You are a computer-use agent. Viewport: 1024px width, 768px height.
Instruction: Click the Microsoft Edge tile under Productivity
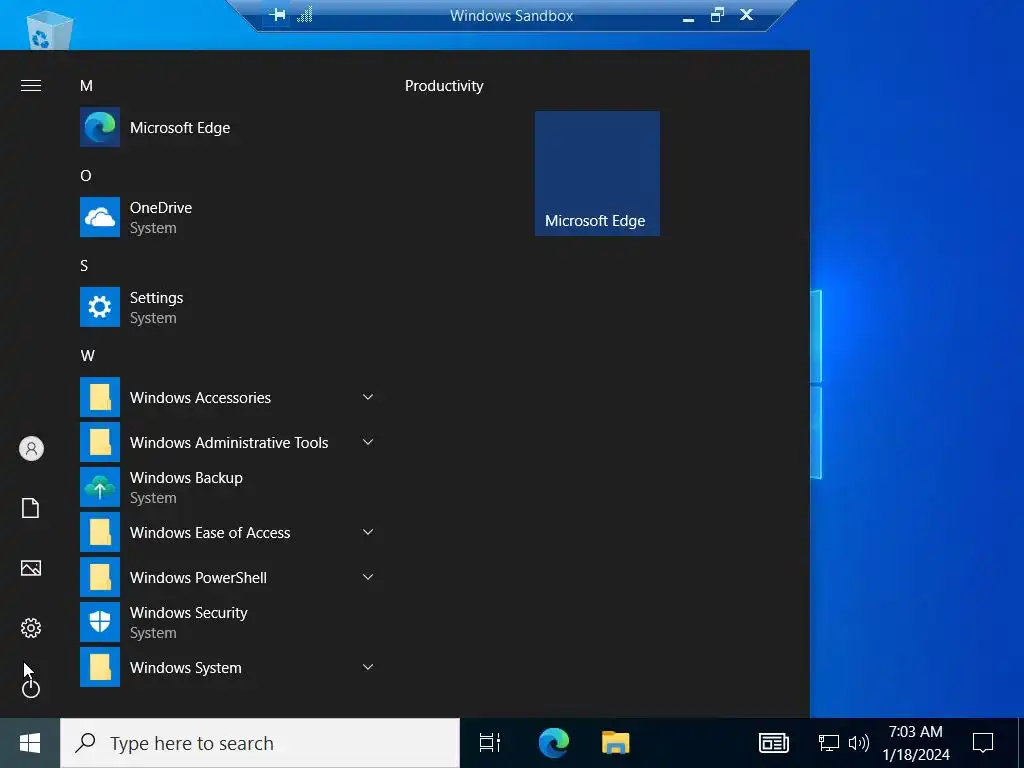[597, 174]
